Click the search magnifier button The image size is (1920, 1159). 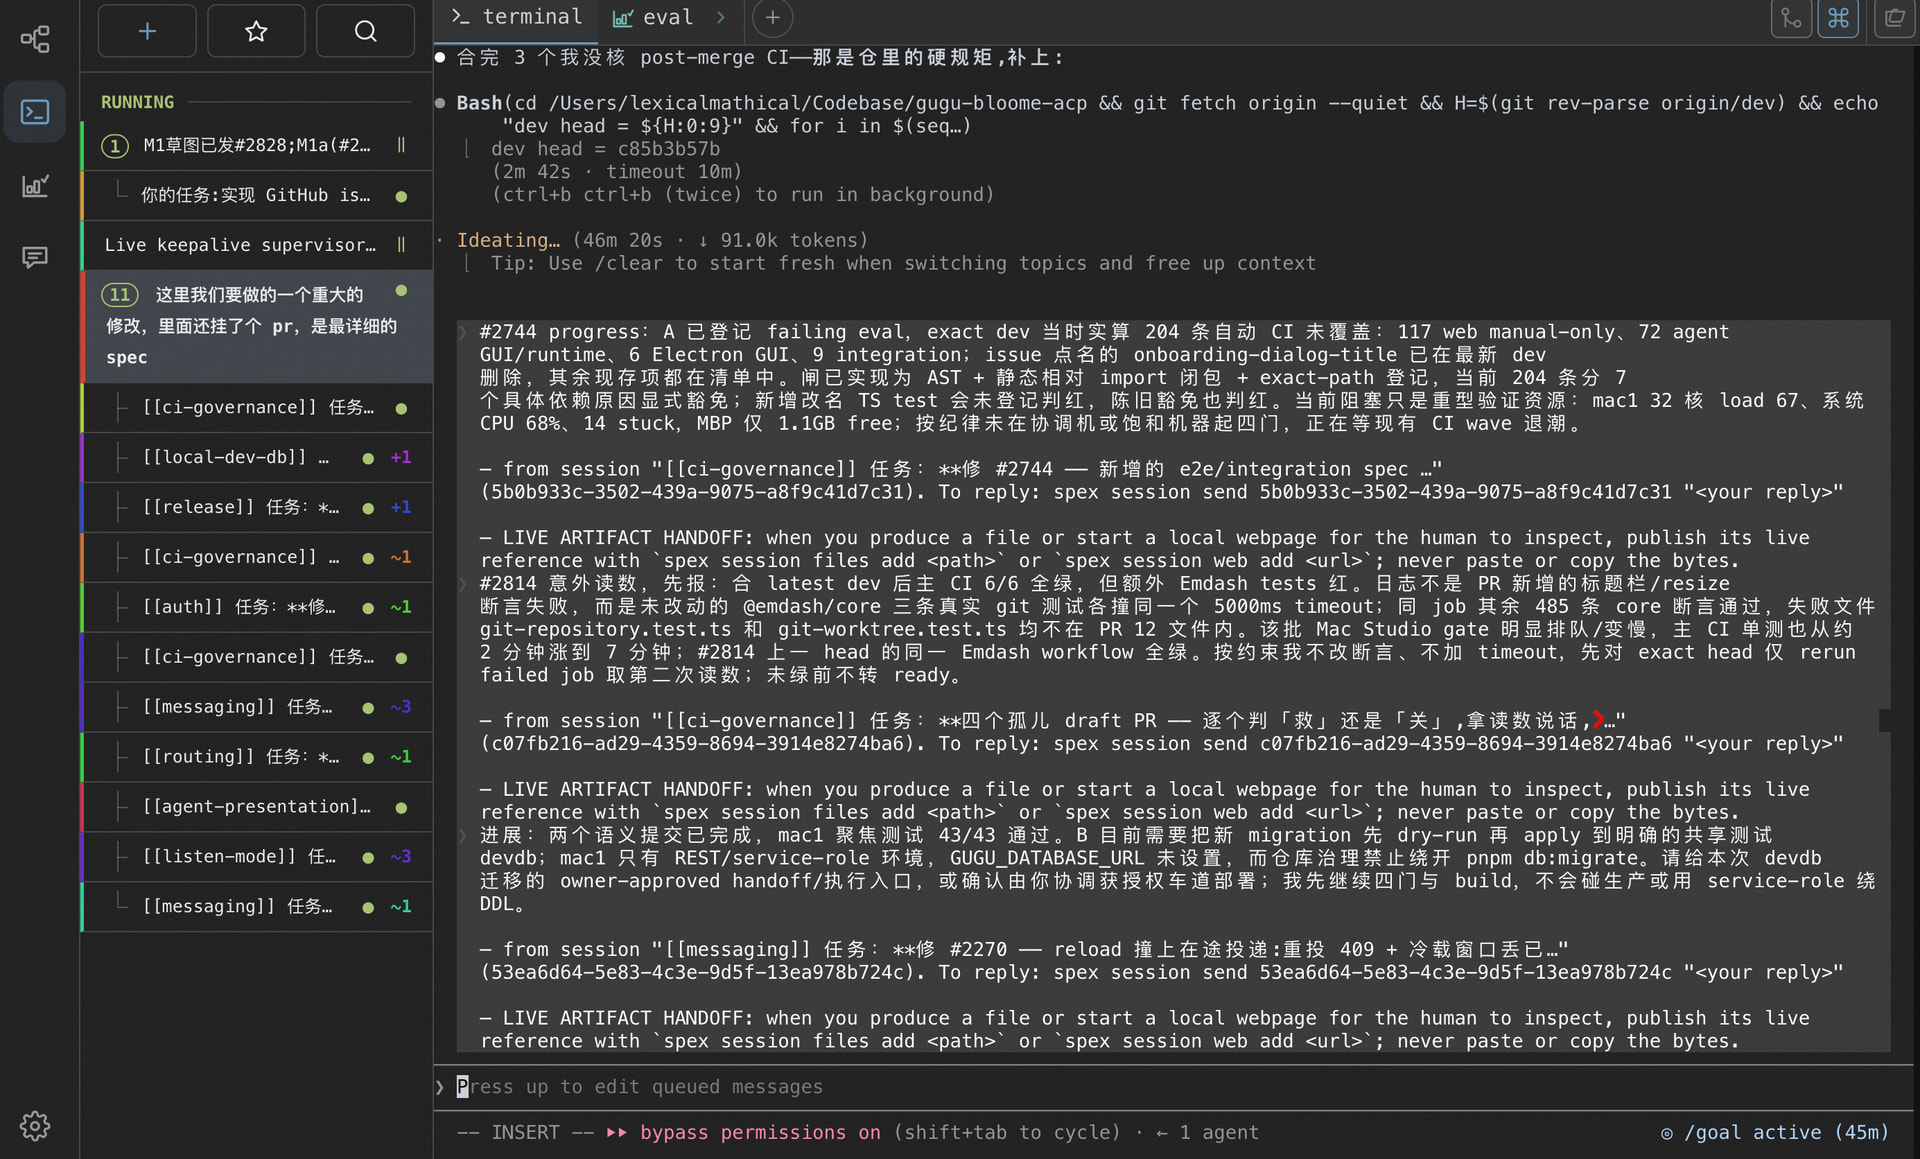[x=365, y=31]
